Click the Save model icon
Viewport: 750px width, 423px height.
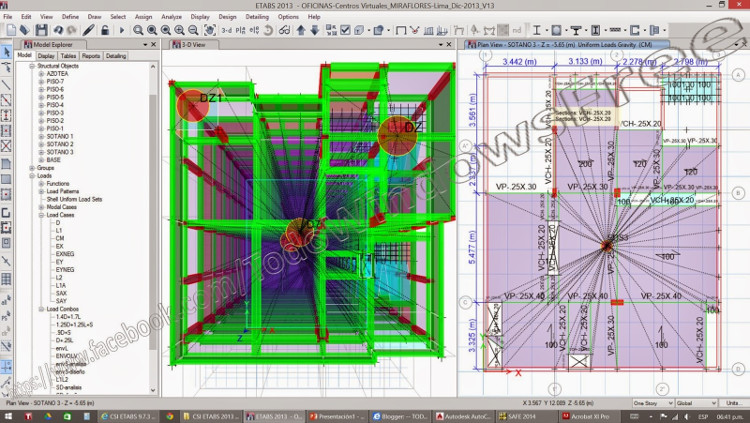(42, 30)
